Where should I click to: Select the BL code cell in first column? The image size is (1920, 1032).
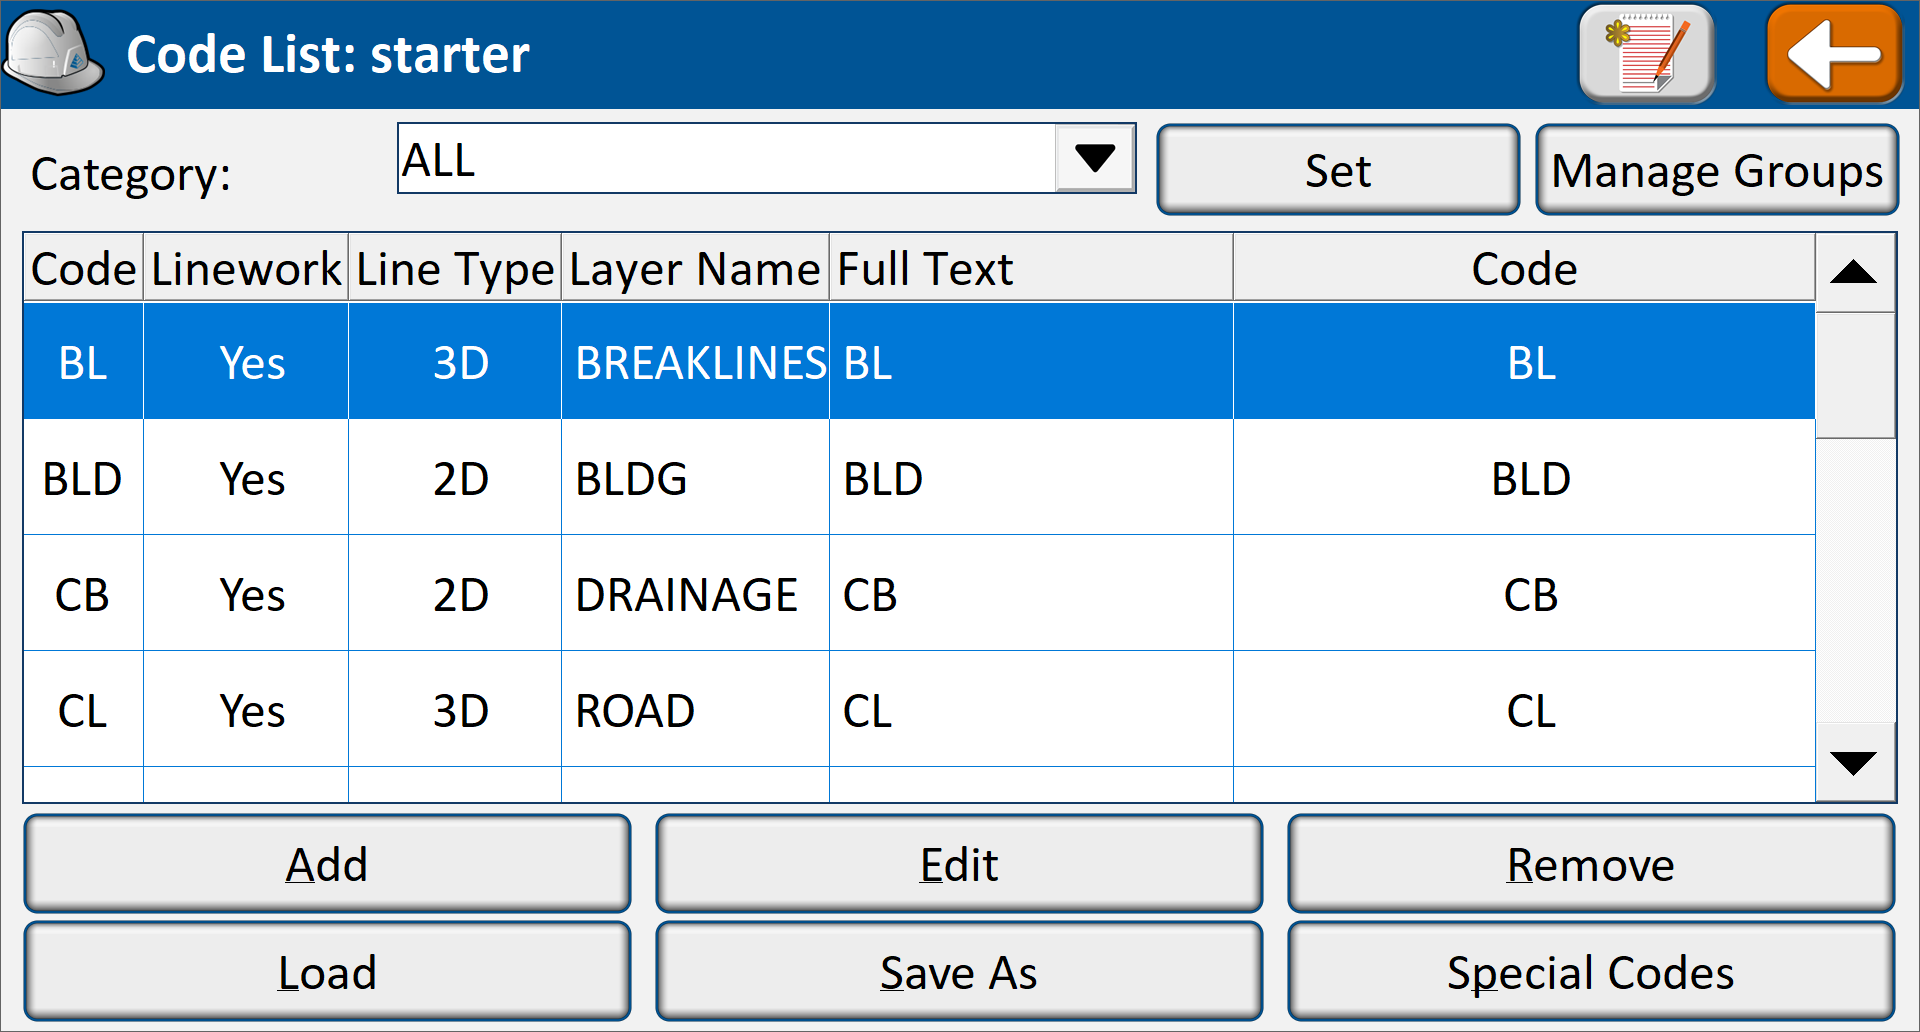pyautogui.click(x=83, y=362)
